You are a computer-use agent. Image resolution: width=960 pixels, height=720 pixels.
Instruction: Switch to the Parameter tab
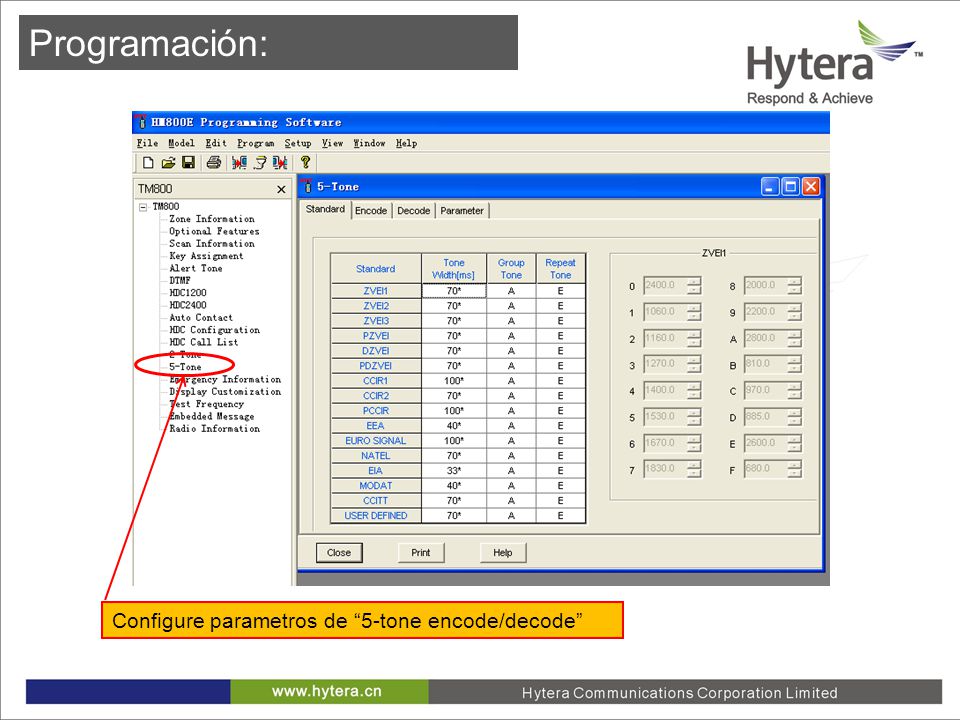pos(462,211)
